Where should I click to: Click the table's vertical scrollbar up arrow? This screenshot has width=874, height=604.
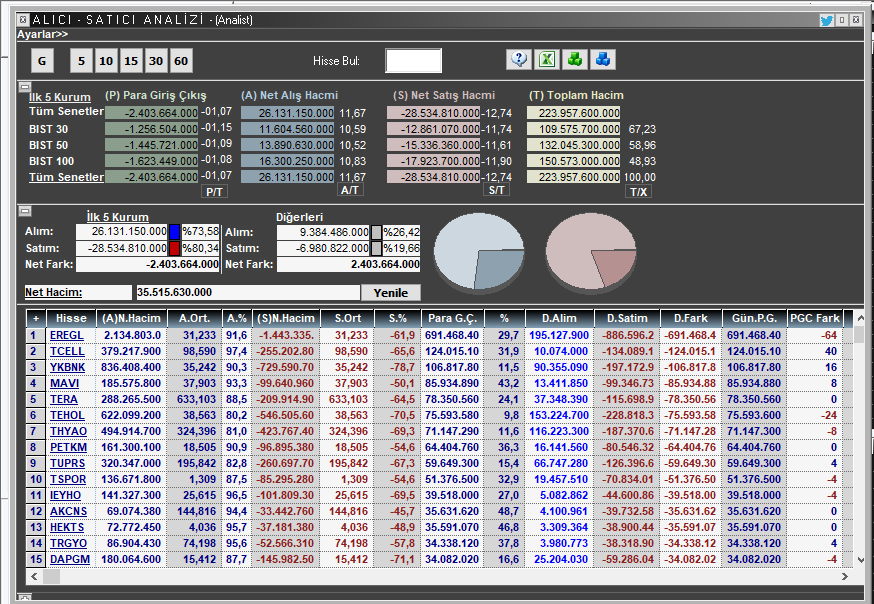[860, 318]
